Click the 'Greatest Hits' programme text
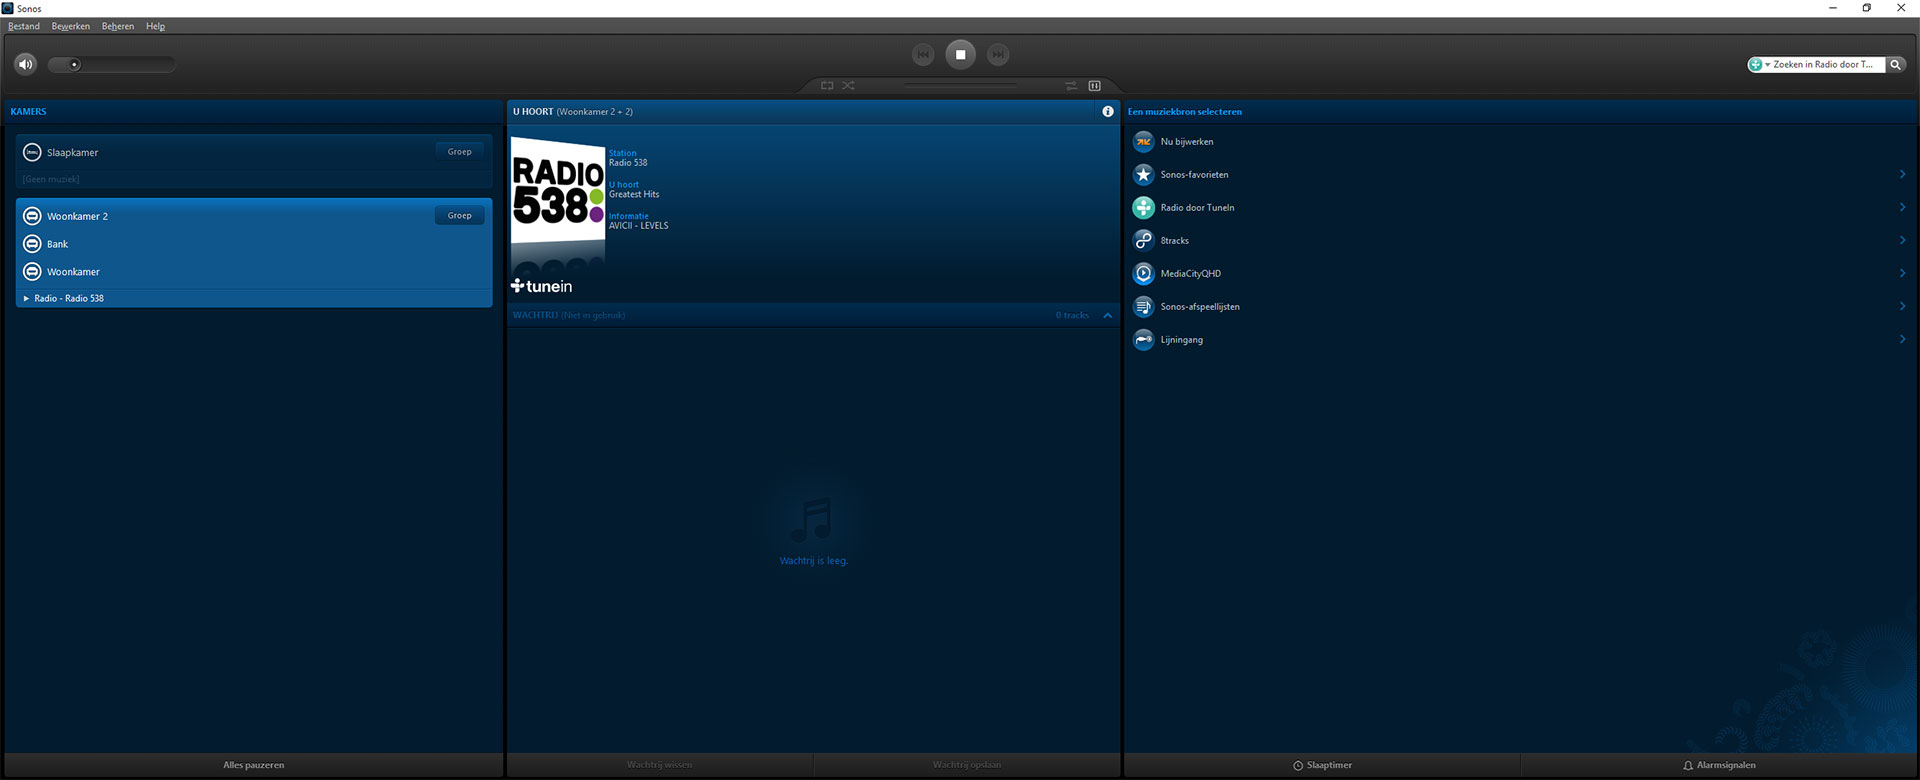Image resolution: width=1920 pixels, height=780 pixels. pos(634,195)
